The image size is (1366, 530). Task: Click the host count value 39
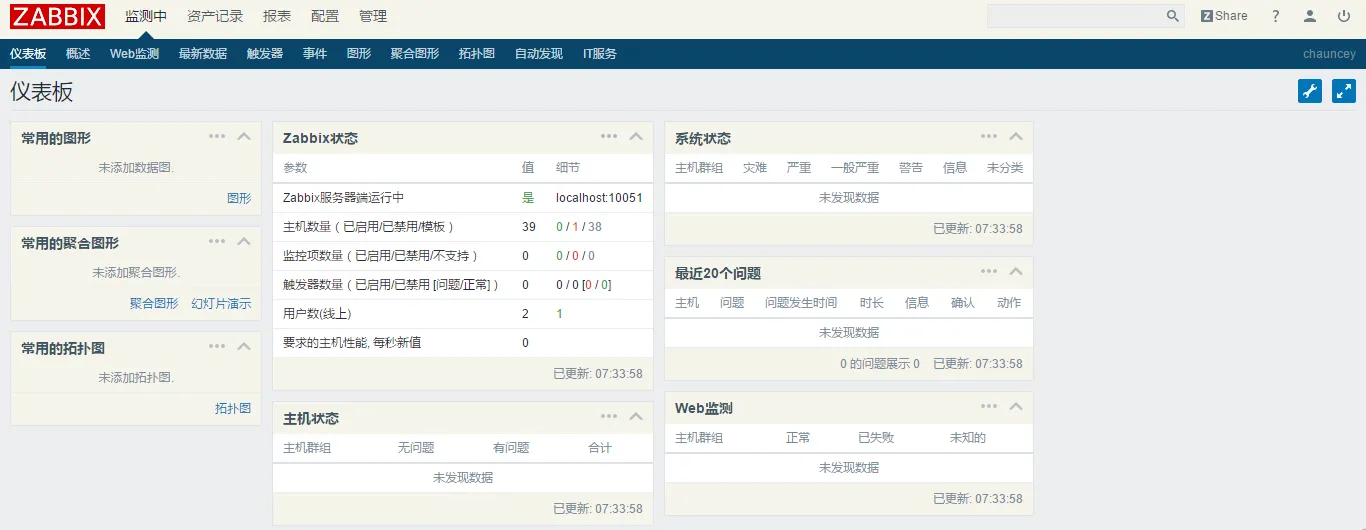click(x=529, y=227)
